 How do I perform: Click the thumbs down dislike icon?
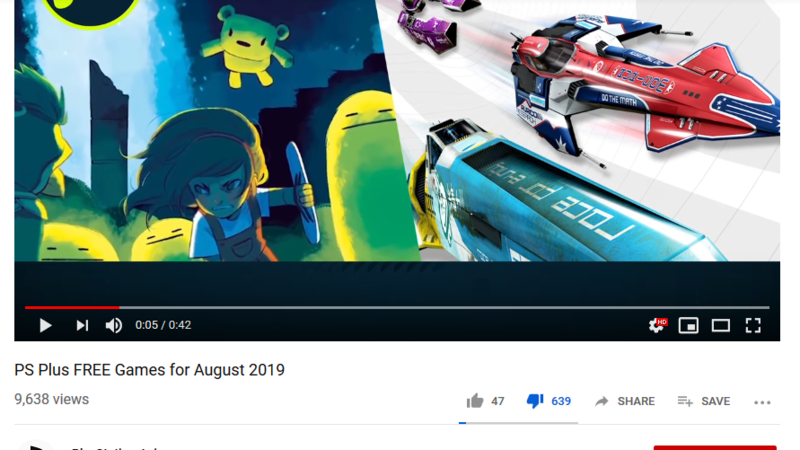coord(535,401)
